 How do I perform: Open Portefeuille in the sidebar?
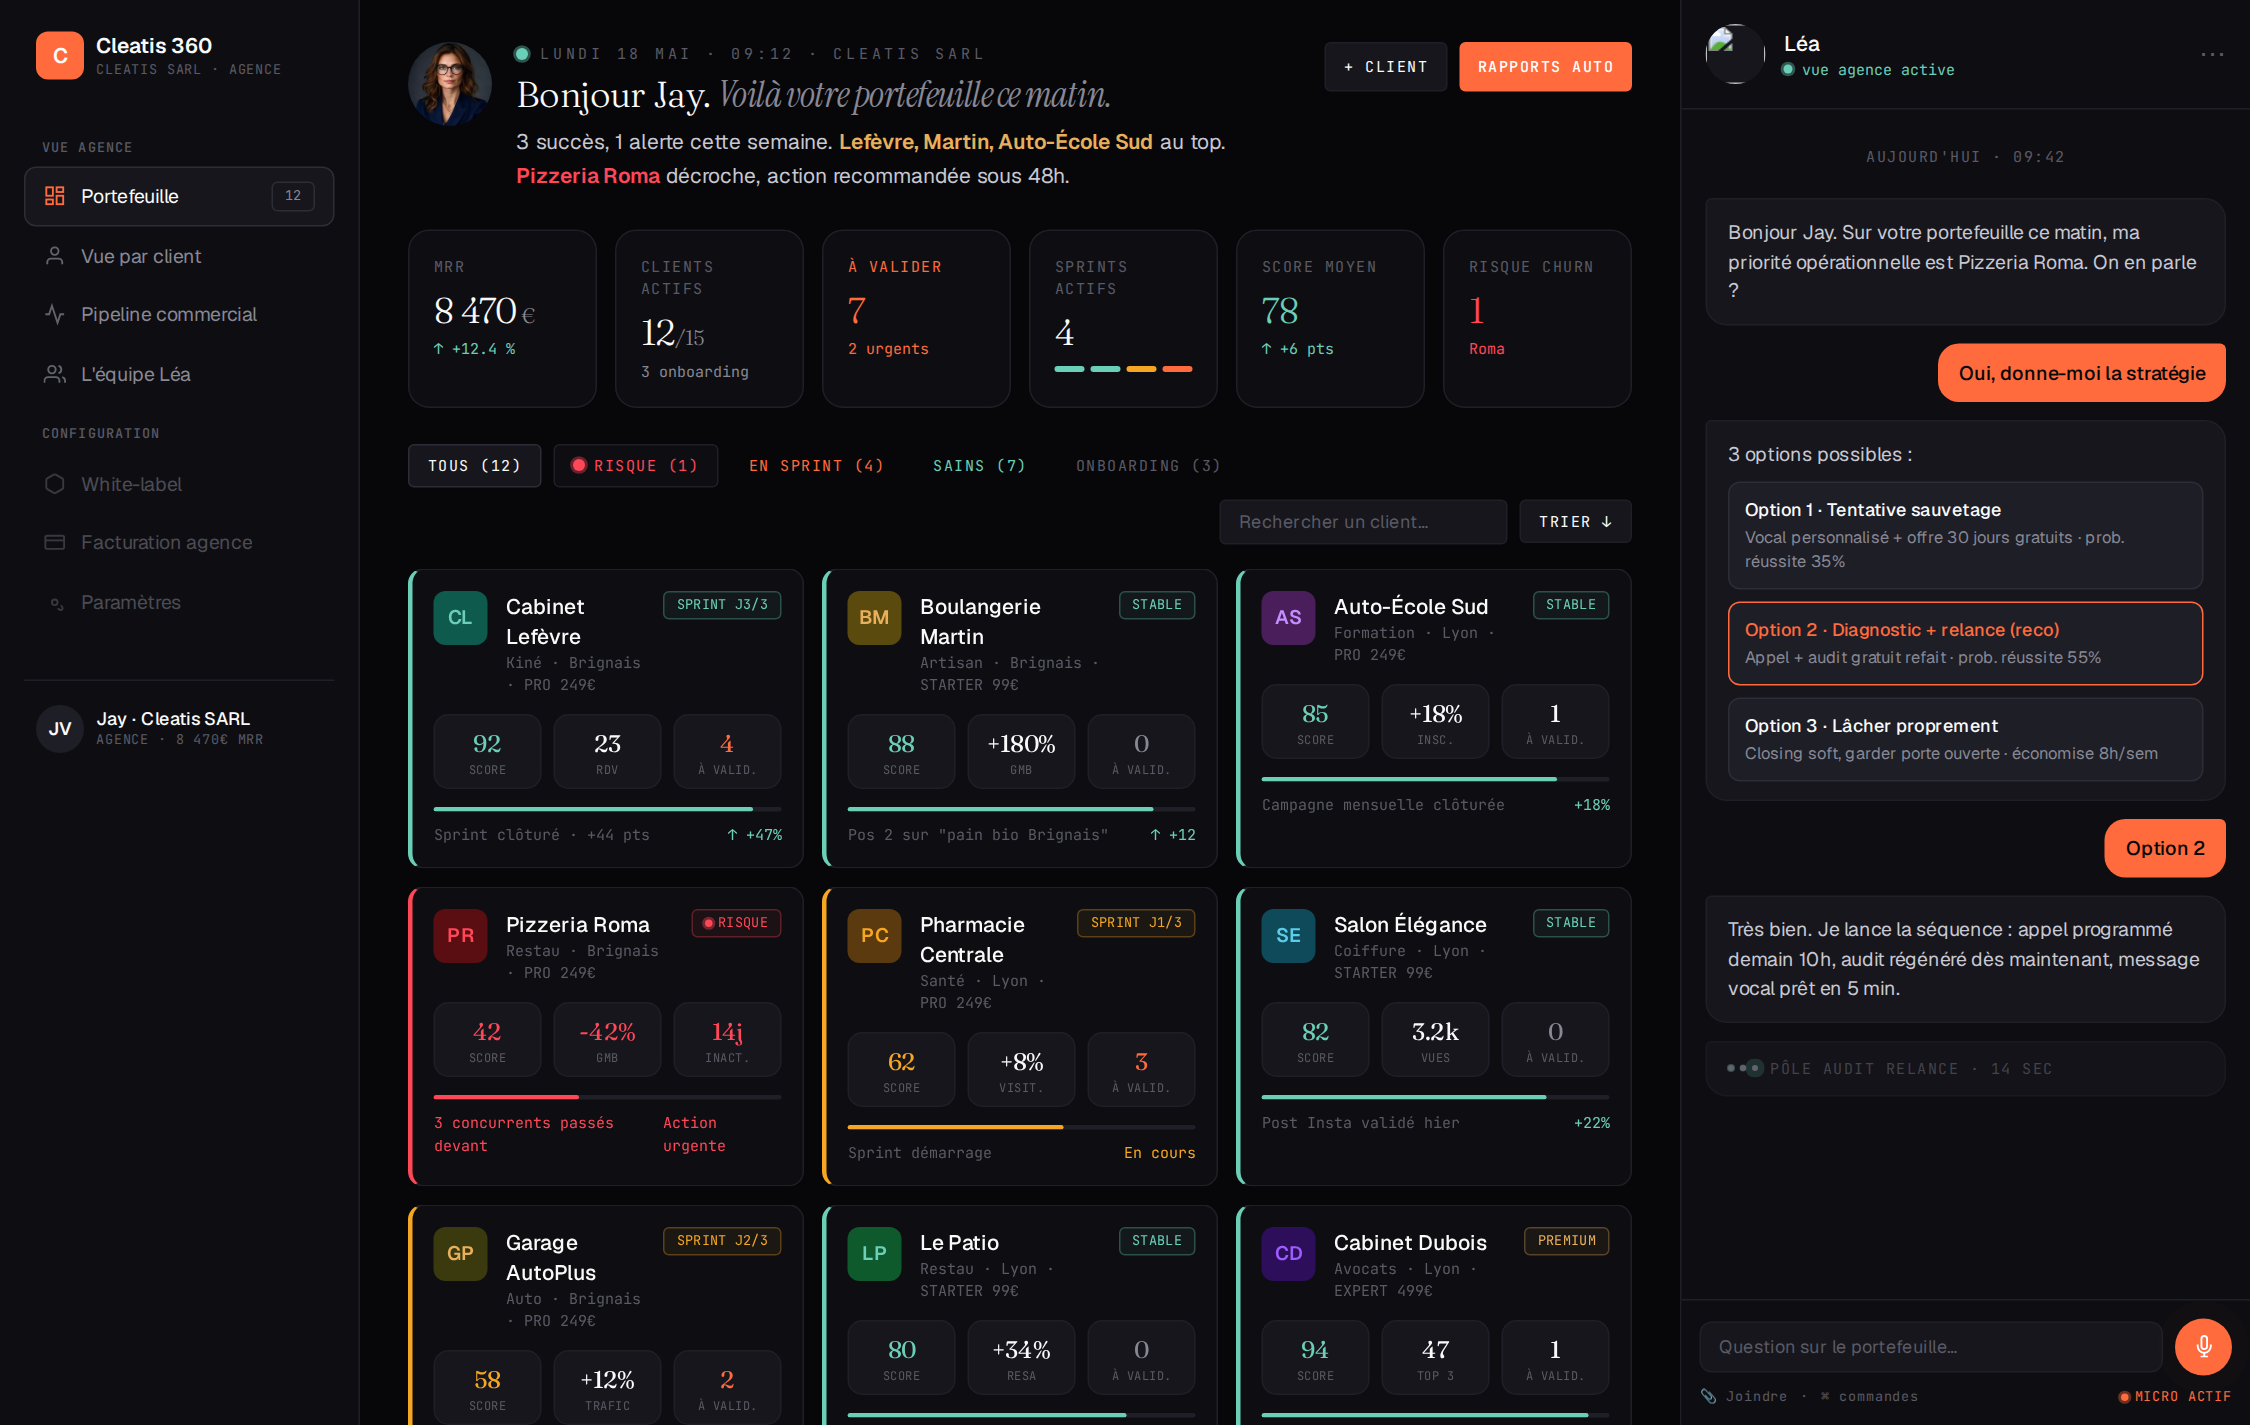[179, 196]
